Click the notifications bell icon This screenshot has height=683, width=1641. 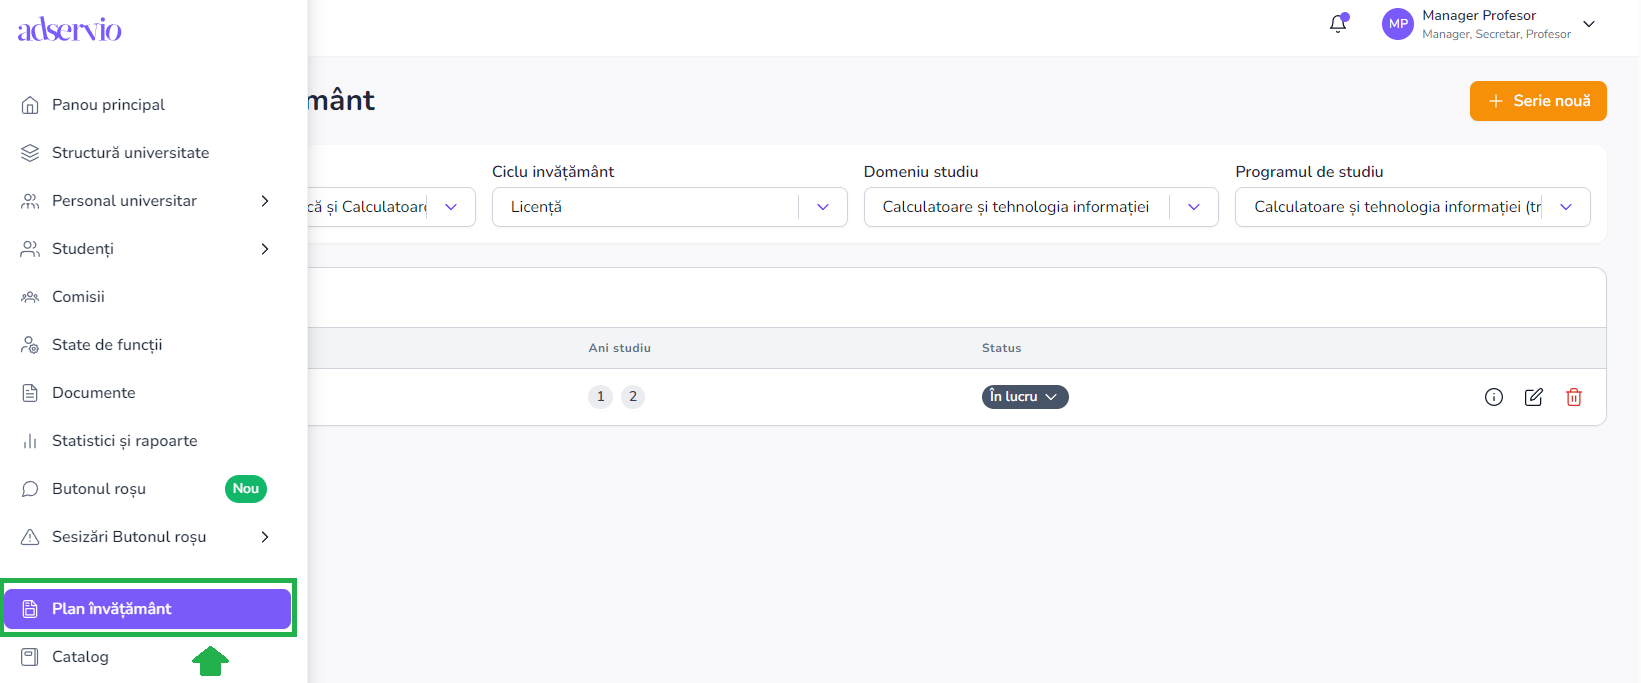point(1338,24)
